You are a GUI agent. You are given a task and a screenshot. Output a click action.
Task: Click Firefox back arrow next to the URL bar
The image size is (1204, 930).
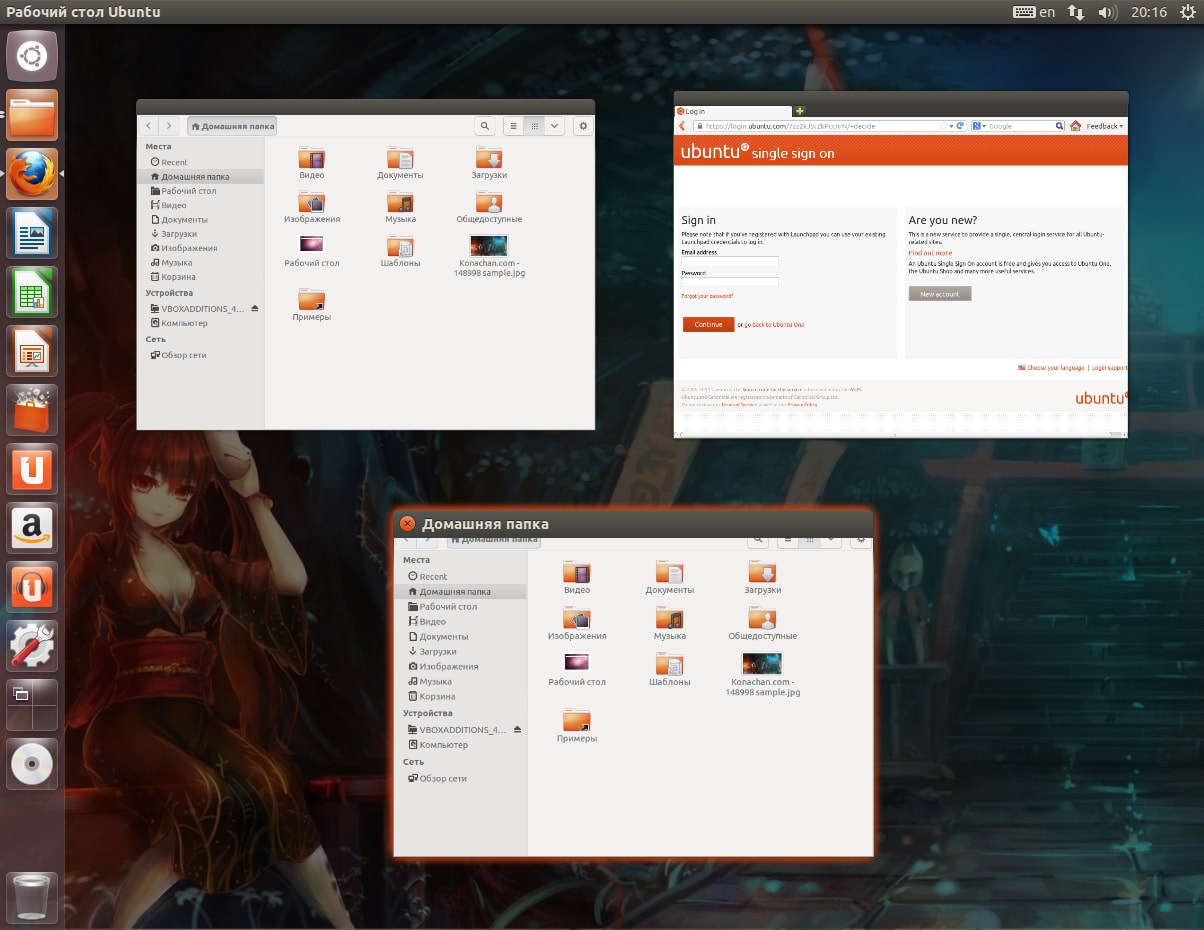(x=682, y=126)
